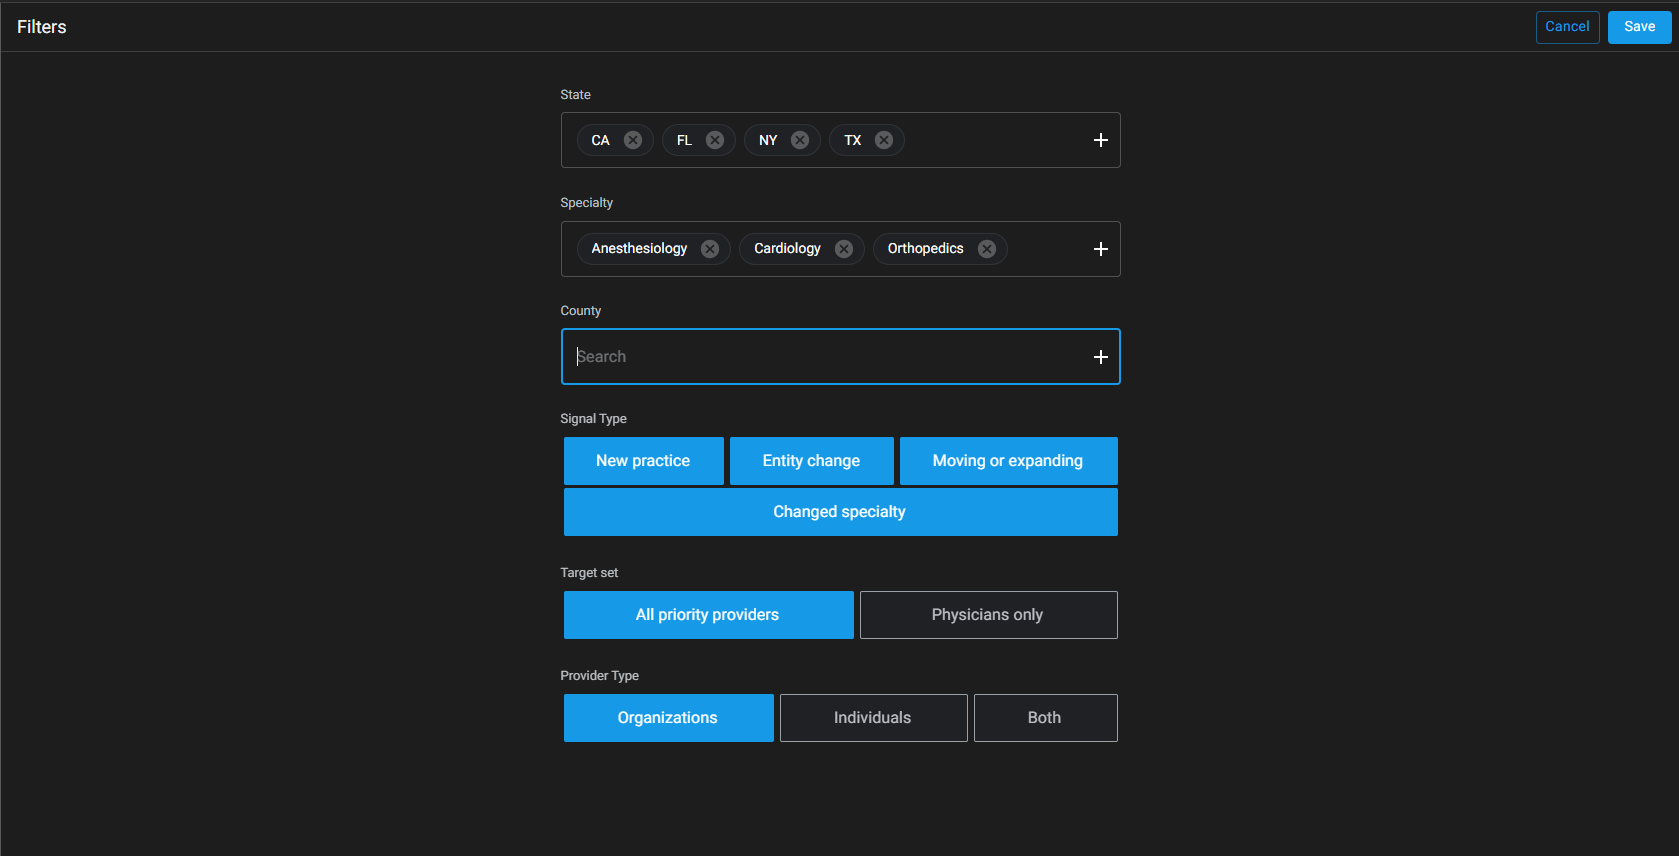Image resolution: width=1679 pixels, height=856 pixels.
Task: Click the Target set label
Action: click(589, 573)
